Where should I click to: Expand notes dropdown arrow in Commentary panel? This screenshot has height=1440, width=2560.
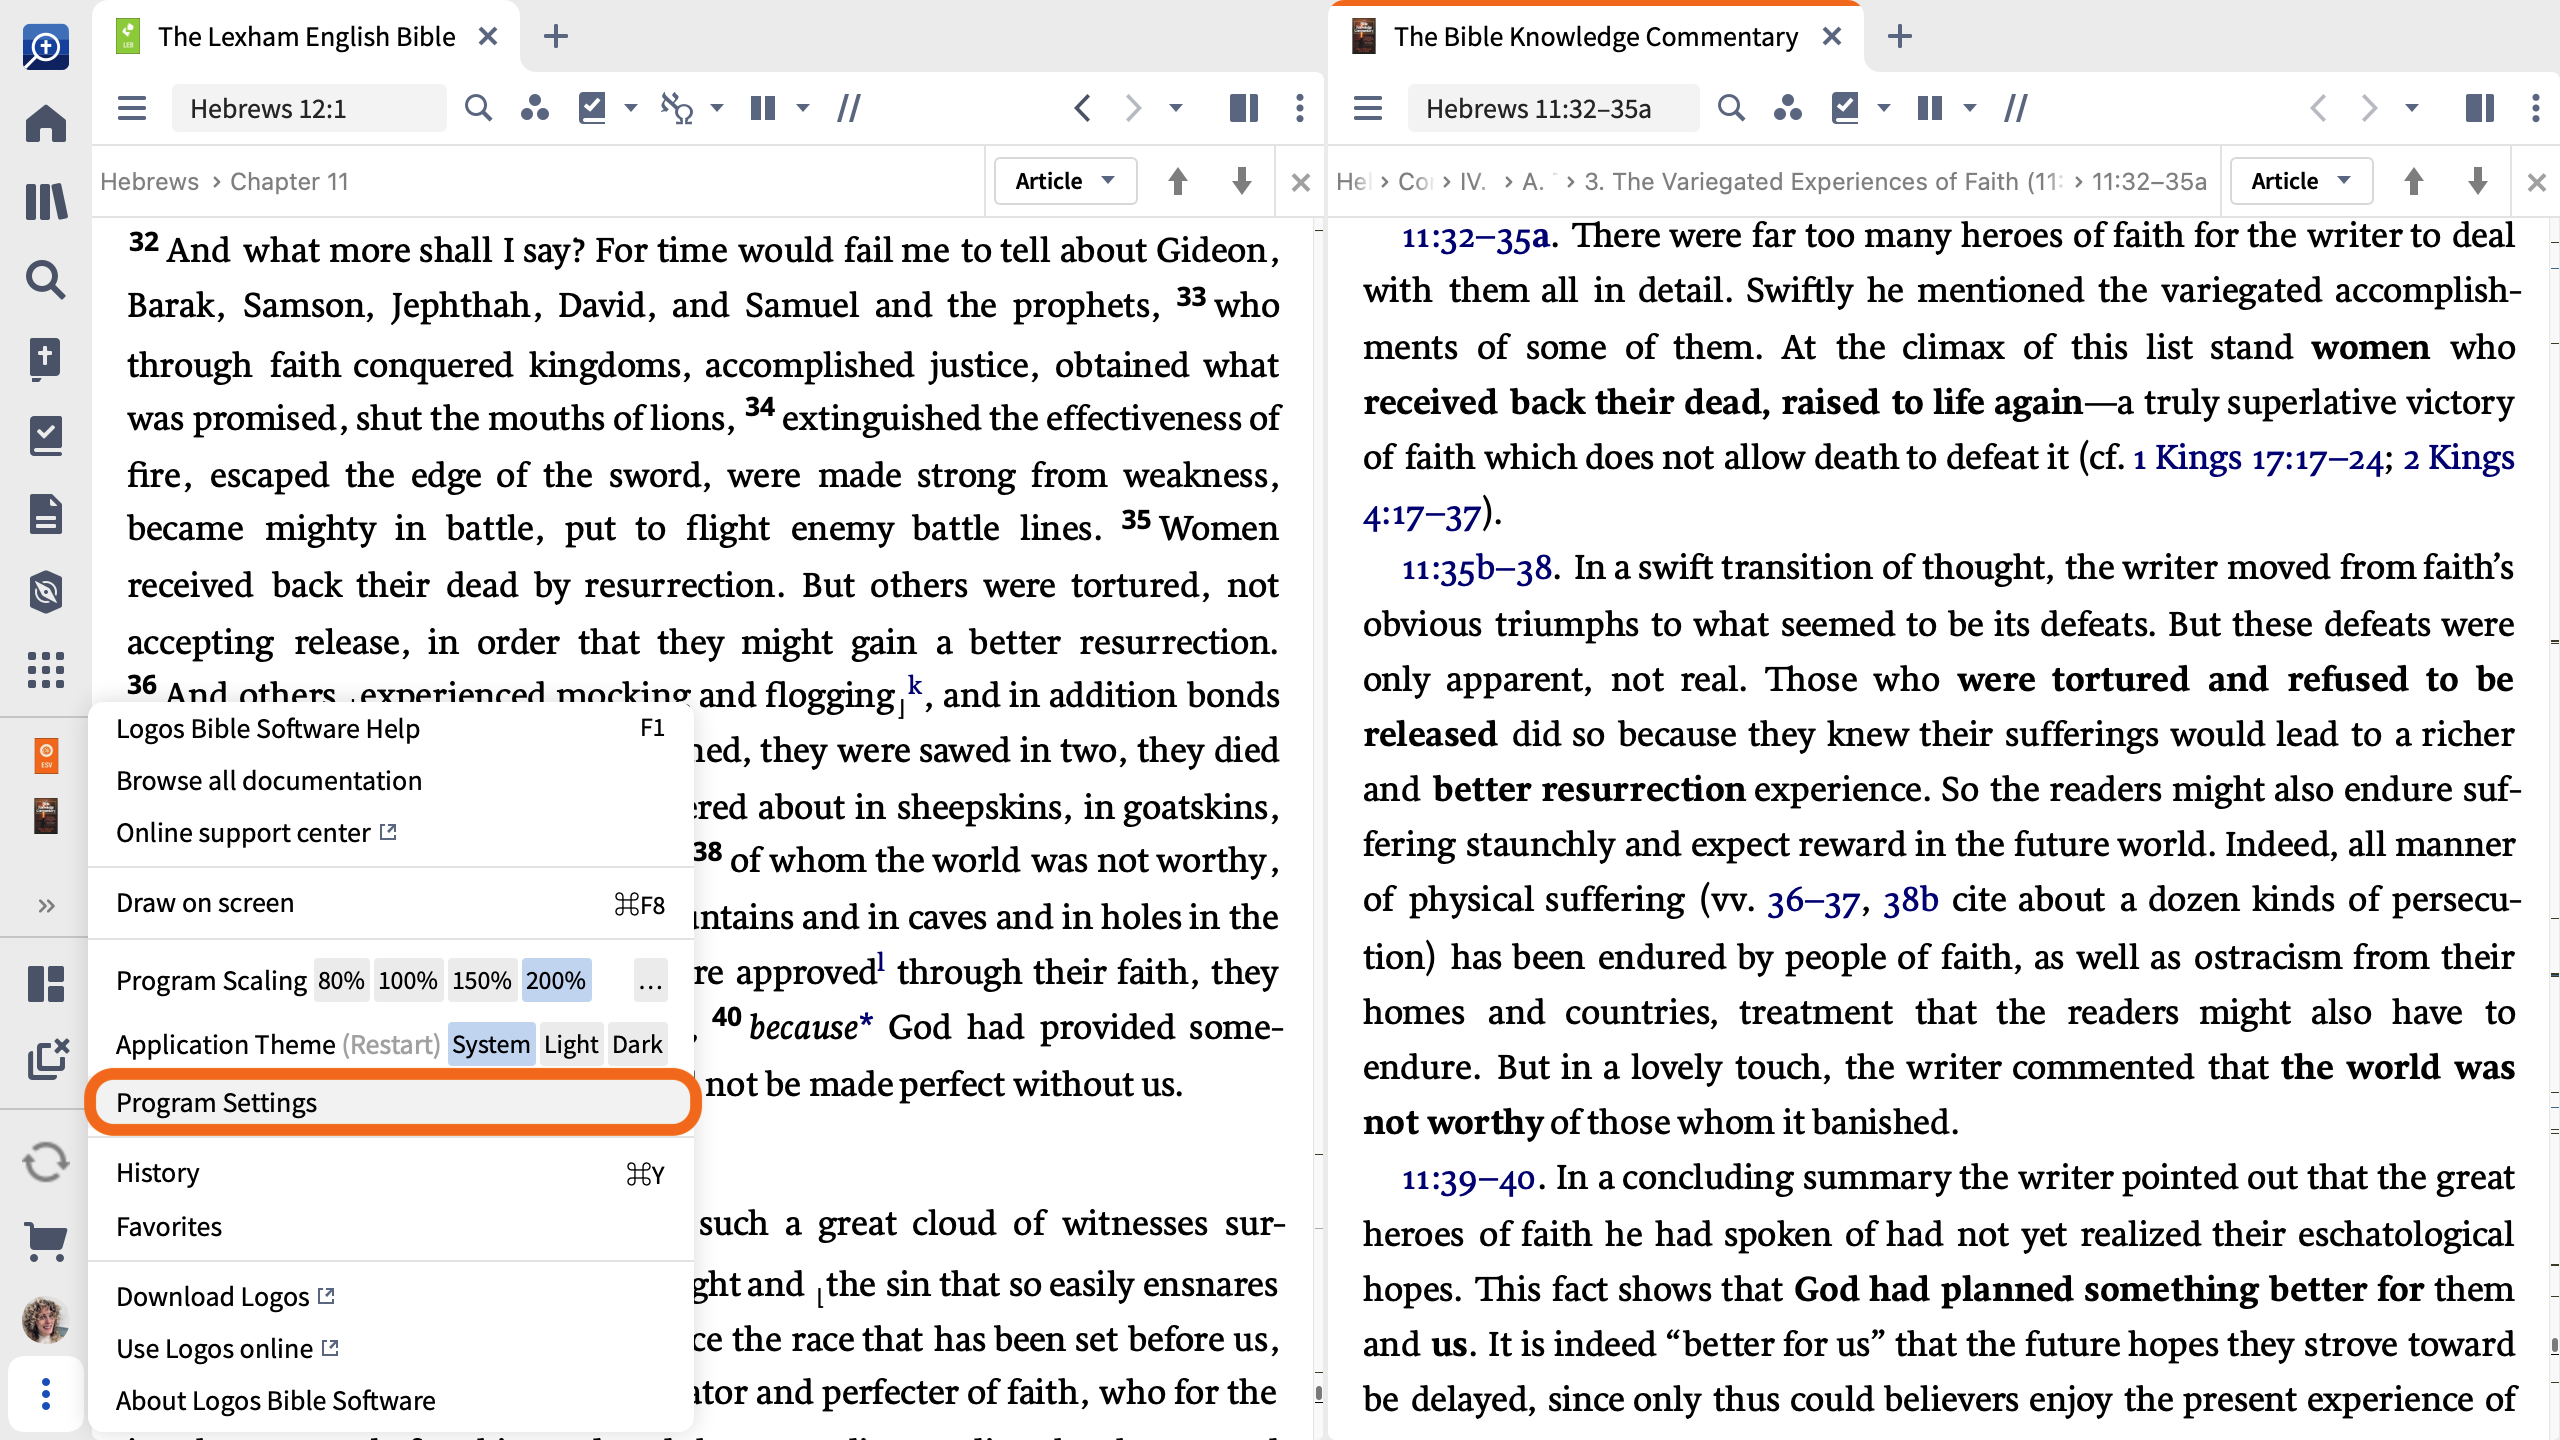click(1884, 108)
